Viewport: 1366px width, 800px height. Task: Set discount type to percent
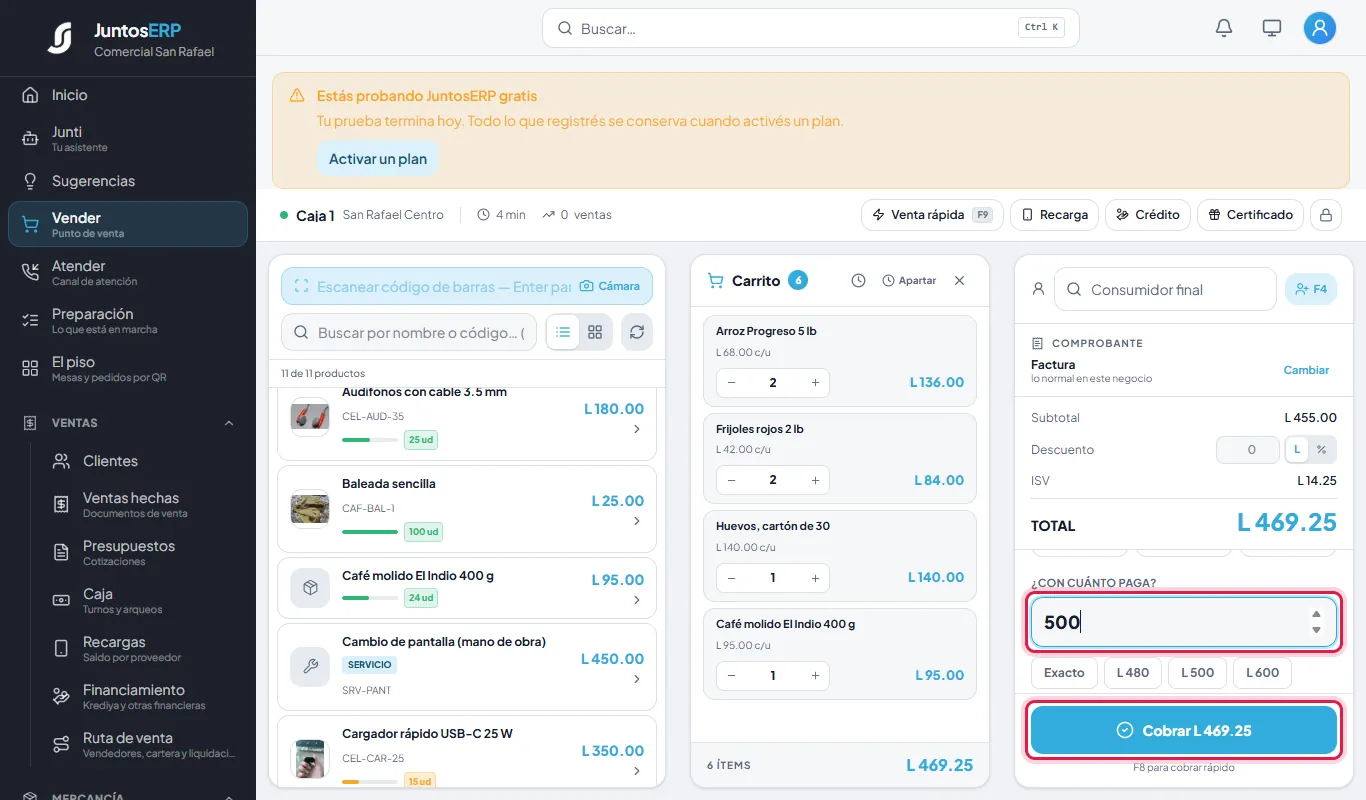1321,450
